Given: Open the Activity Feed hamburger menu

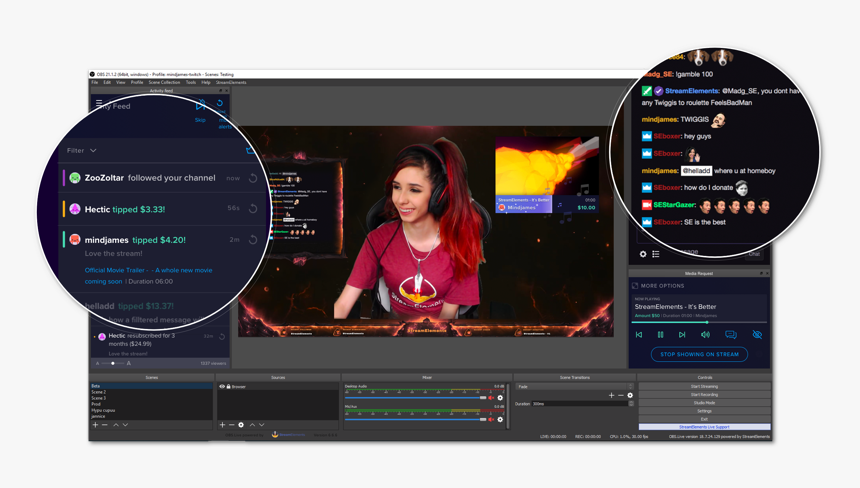Looking at the screenshot, I should tap(99, 103).
